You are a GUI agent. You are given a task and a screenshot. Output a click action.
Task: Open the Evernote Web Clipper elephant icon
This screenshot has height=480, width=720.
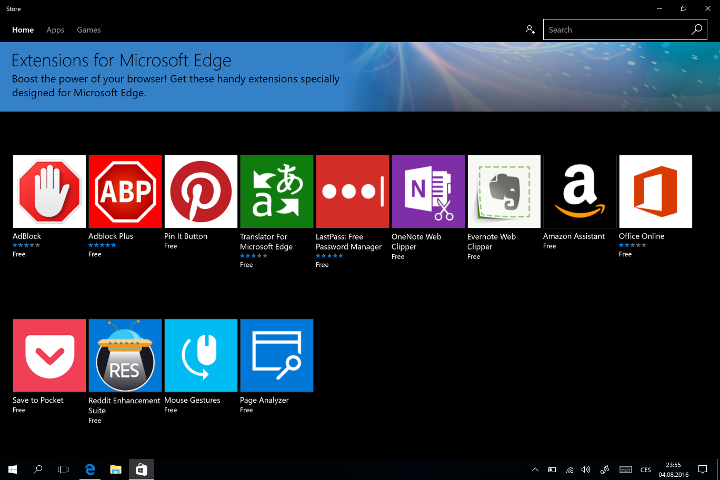pyautogui.click(x=504, y=191)
